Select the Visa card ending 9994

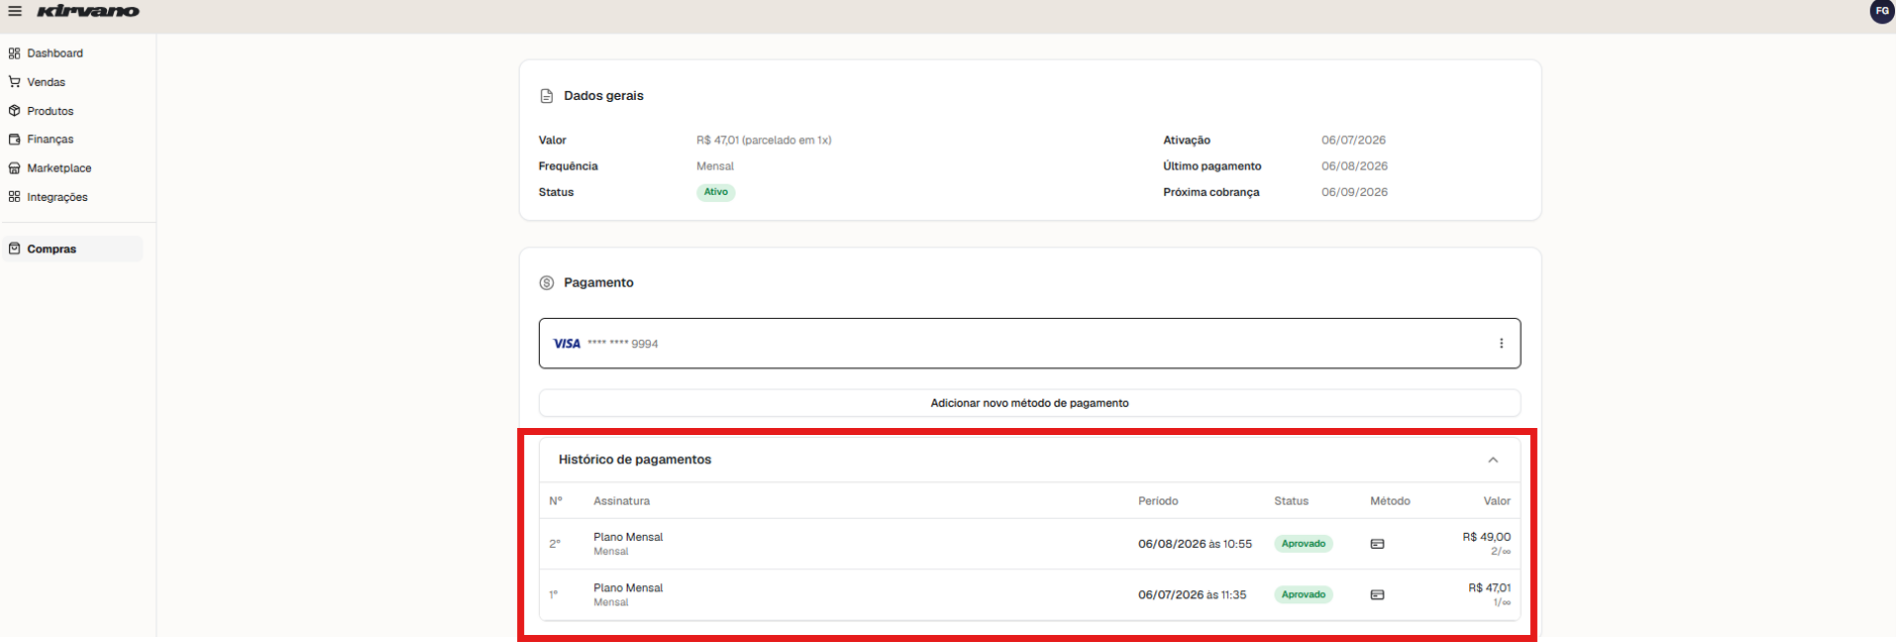pos(1029,343)
